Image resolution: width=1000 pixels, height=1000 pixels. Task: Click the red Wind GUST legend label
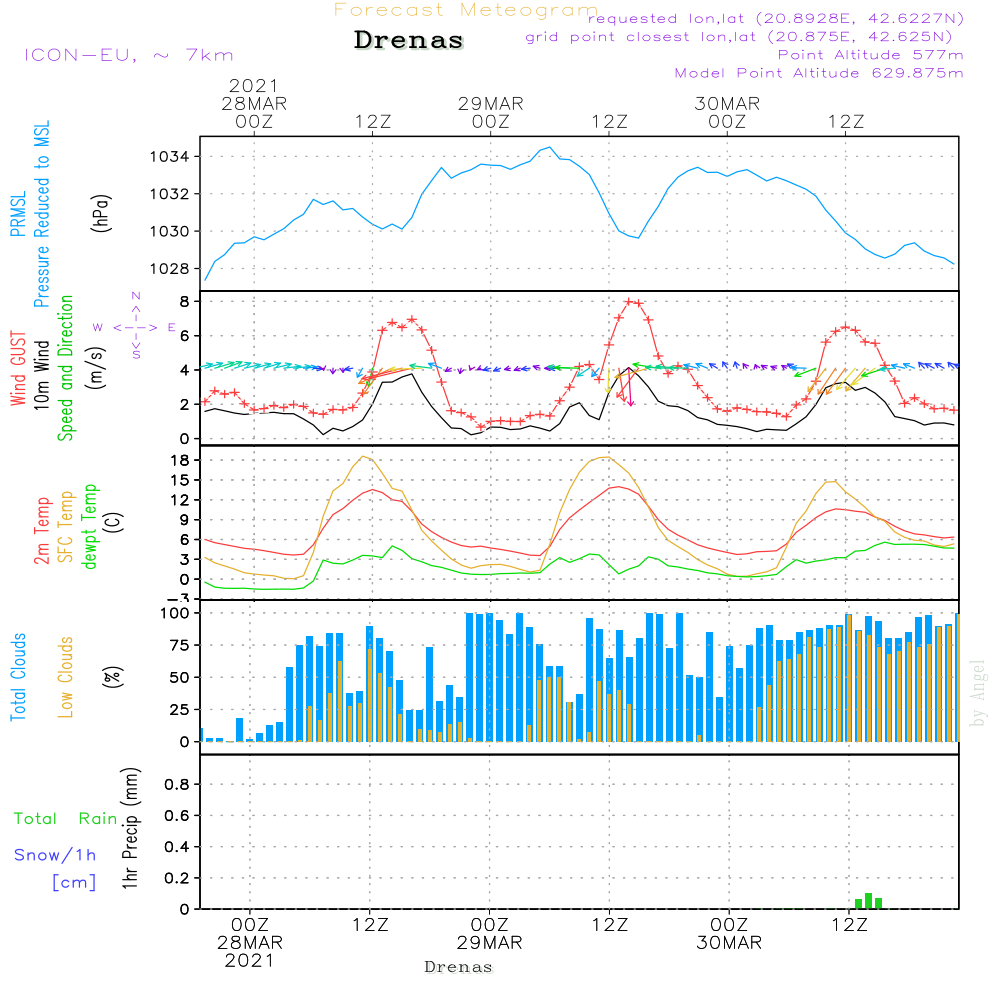click(17, 368)
